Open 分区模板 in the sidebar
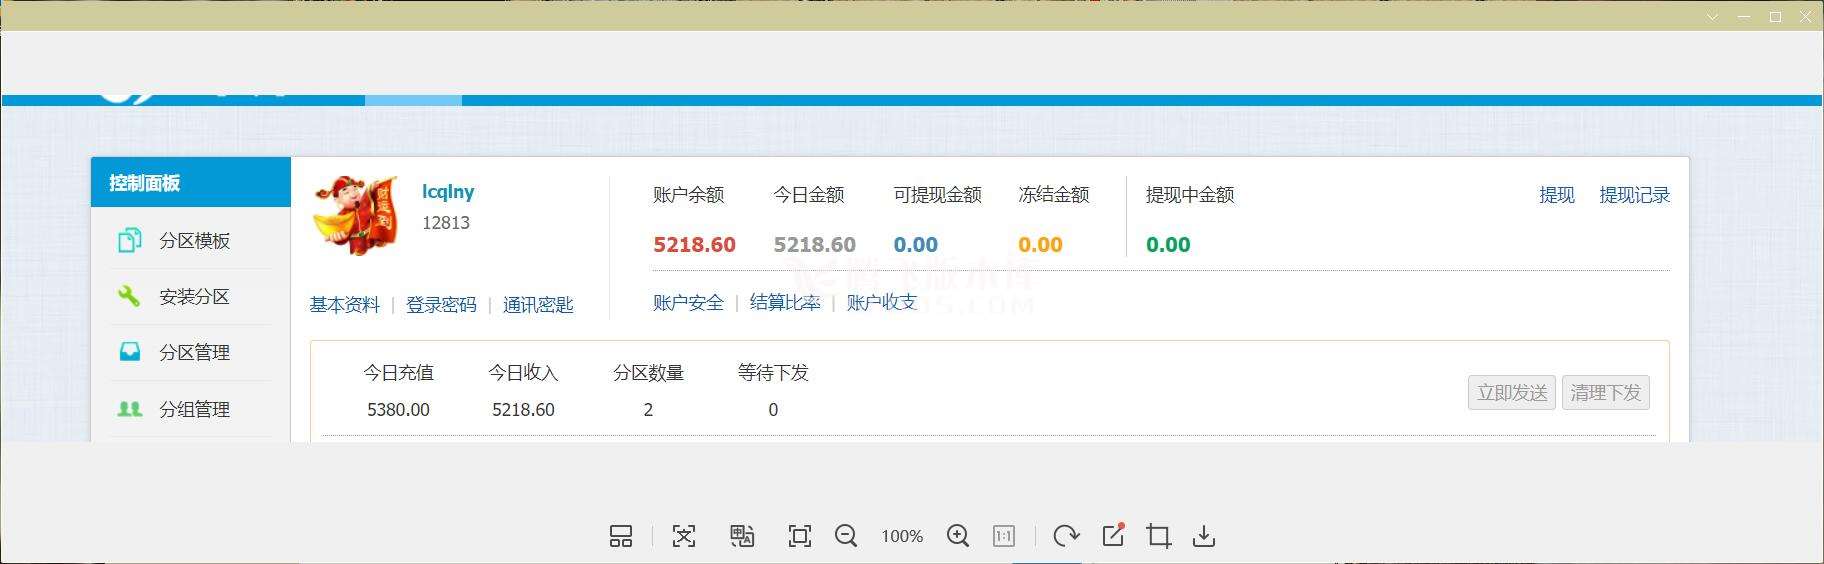This screenshot has width=1824, height=564. pos(193,241)
